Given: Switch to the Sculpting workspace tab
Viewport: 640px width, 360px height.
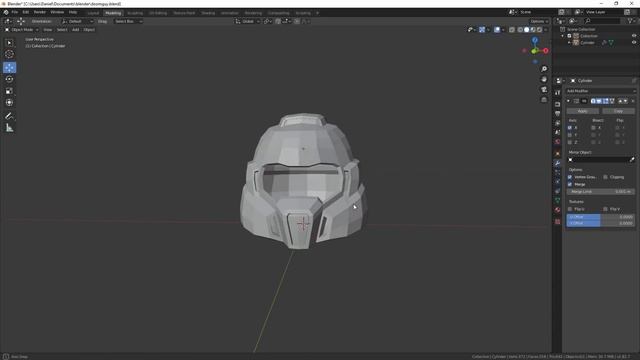Looking at the screenshot, I should pos(135,13).
